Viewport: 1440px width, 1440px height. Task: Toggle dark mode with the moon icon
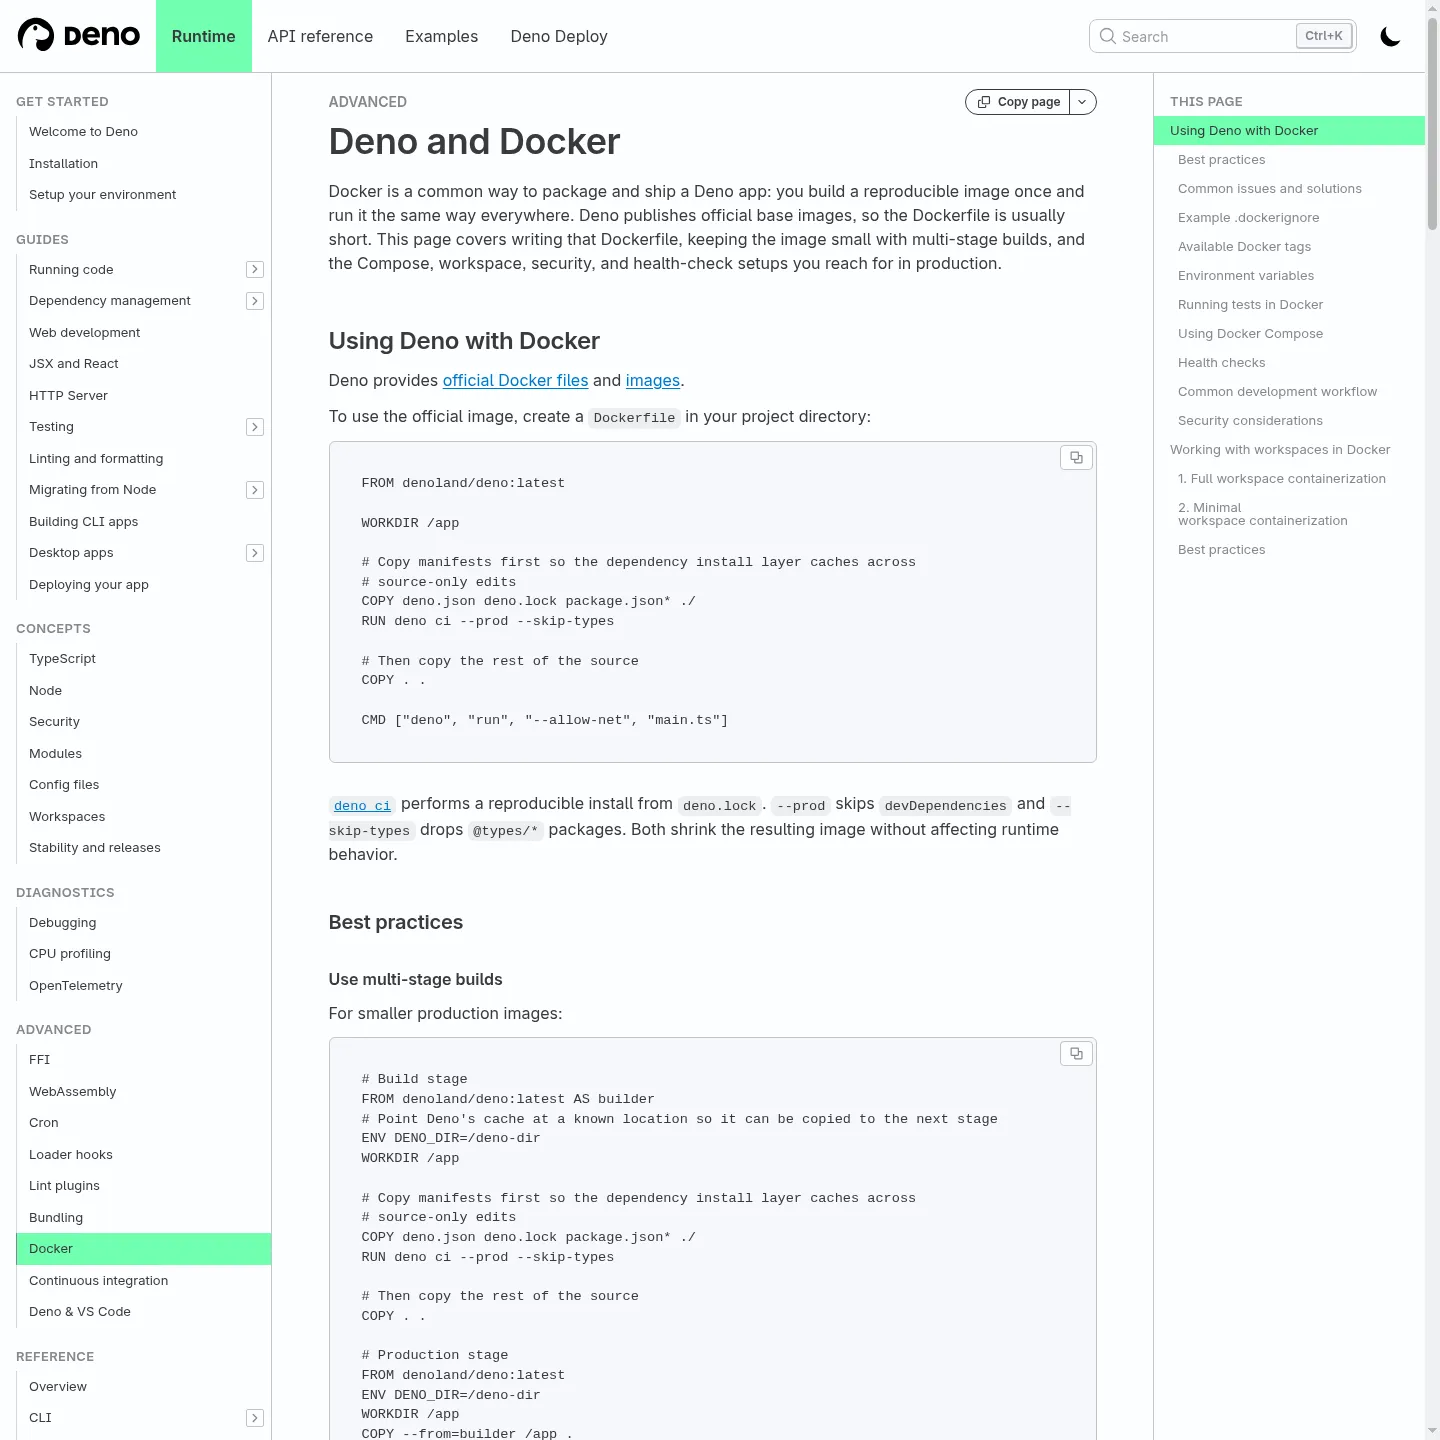point(1390,37)
